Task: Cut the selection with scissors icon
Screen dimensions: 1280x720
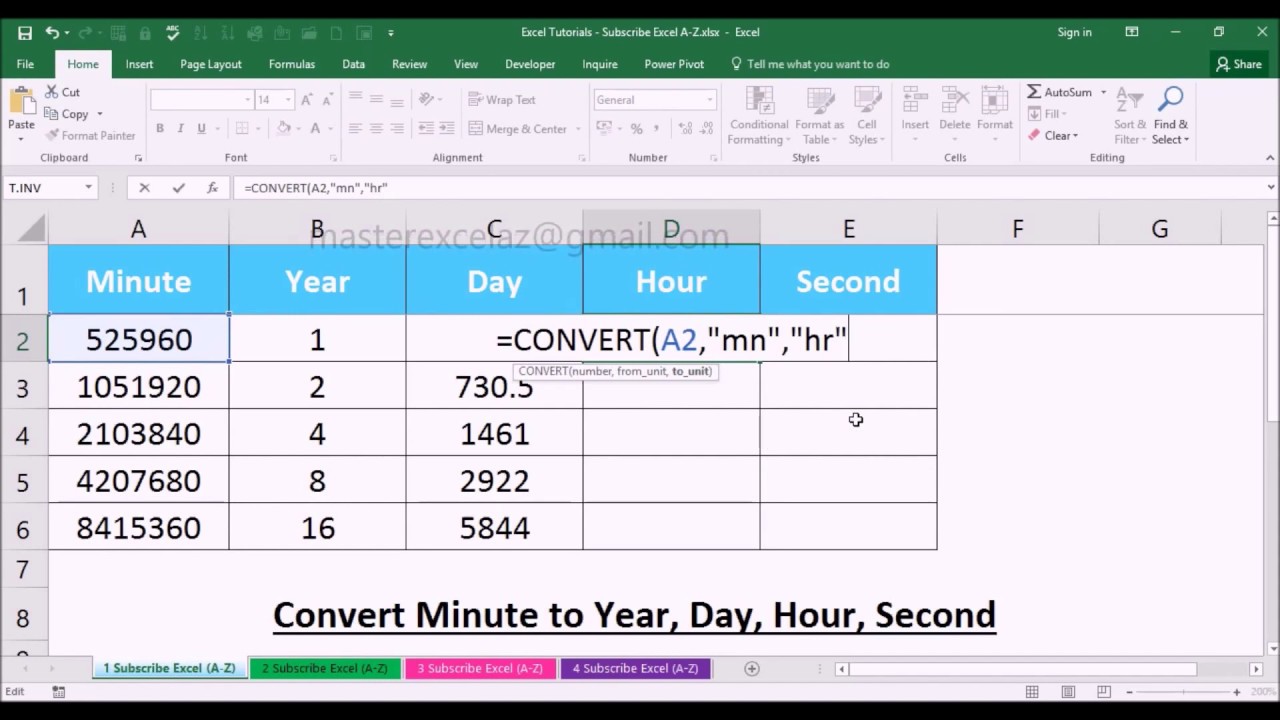Action: (x=52, y=92)
